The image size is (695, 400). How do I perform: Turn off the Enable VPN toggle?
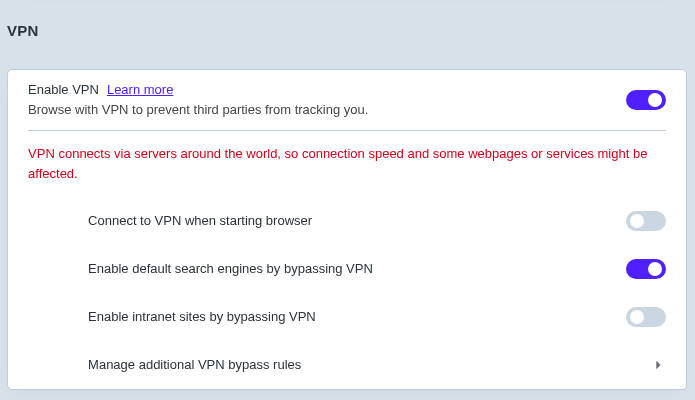[x=645, y=100]
